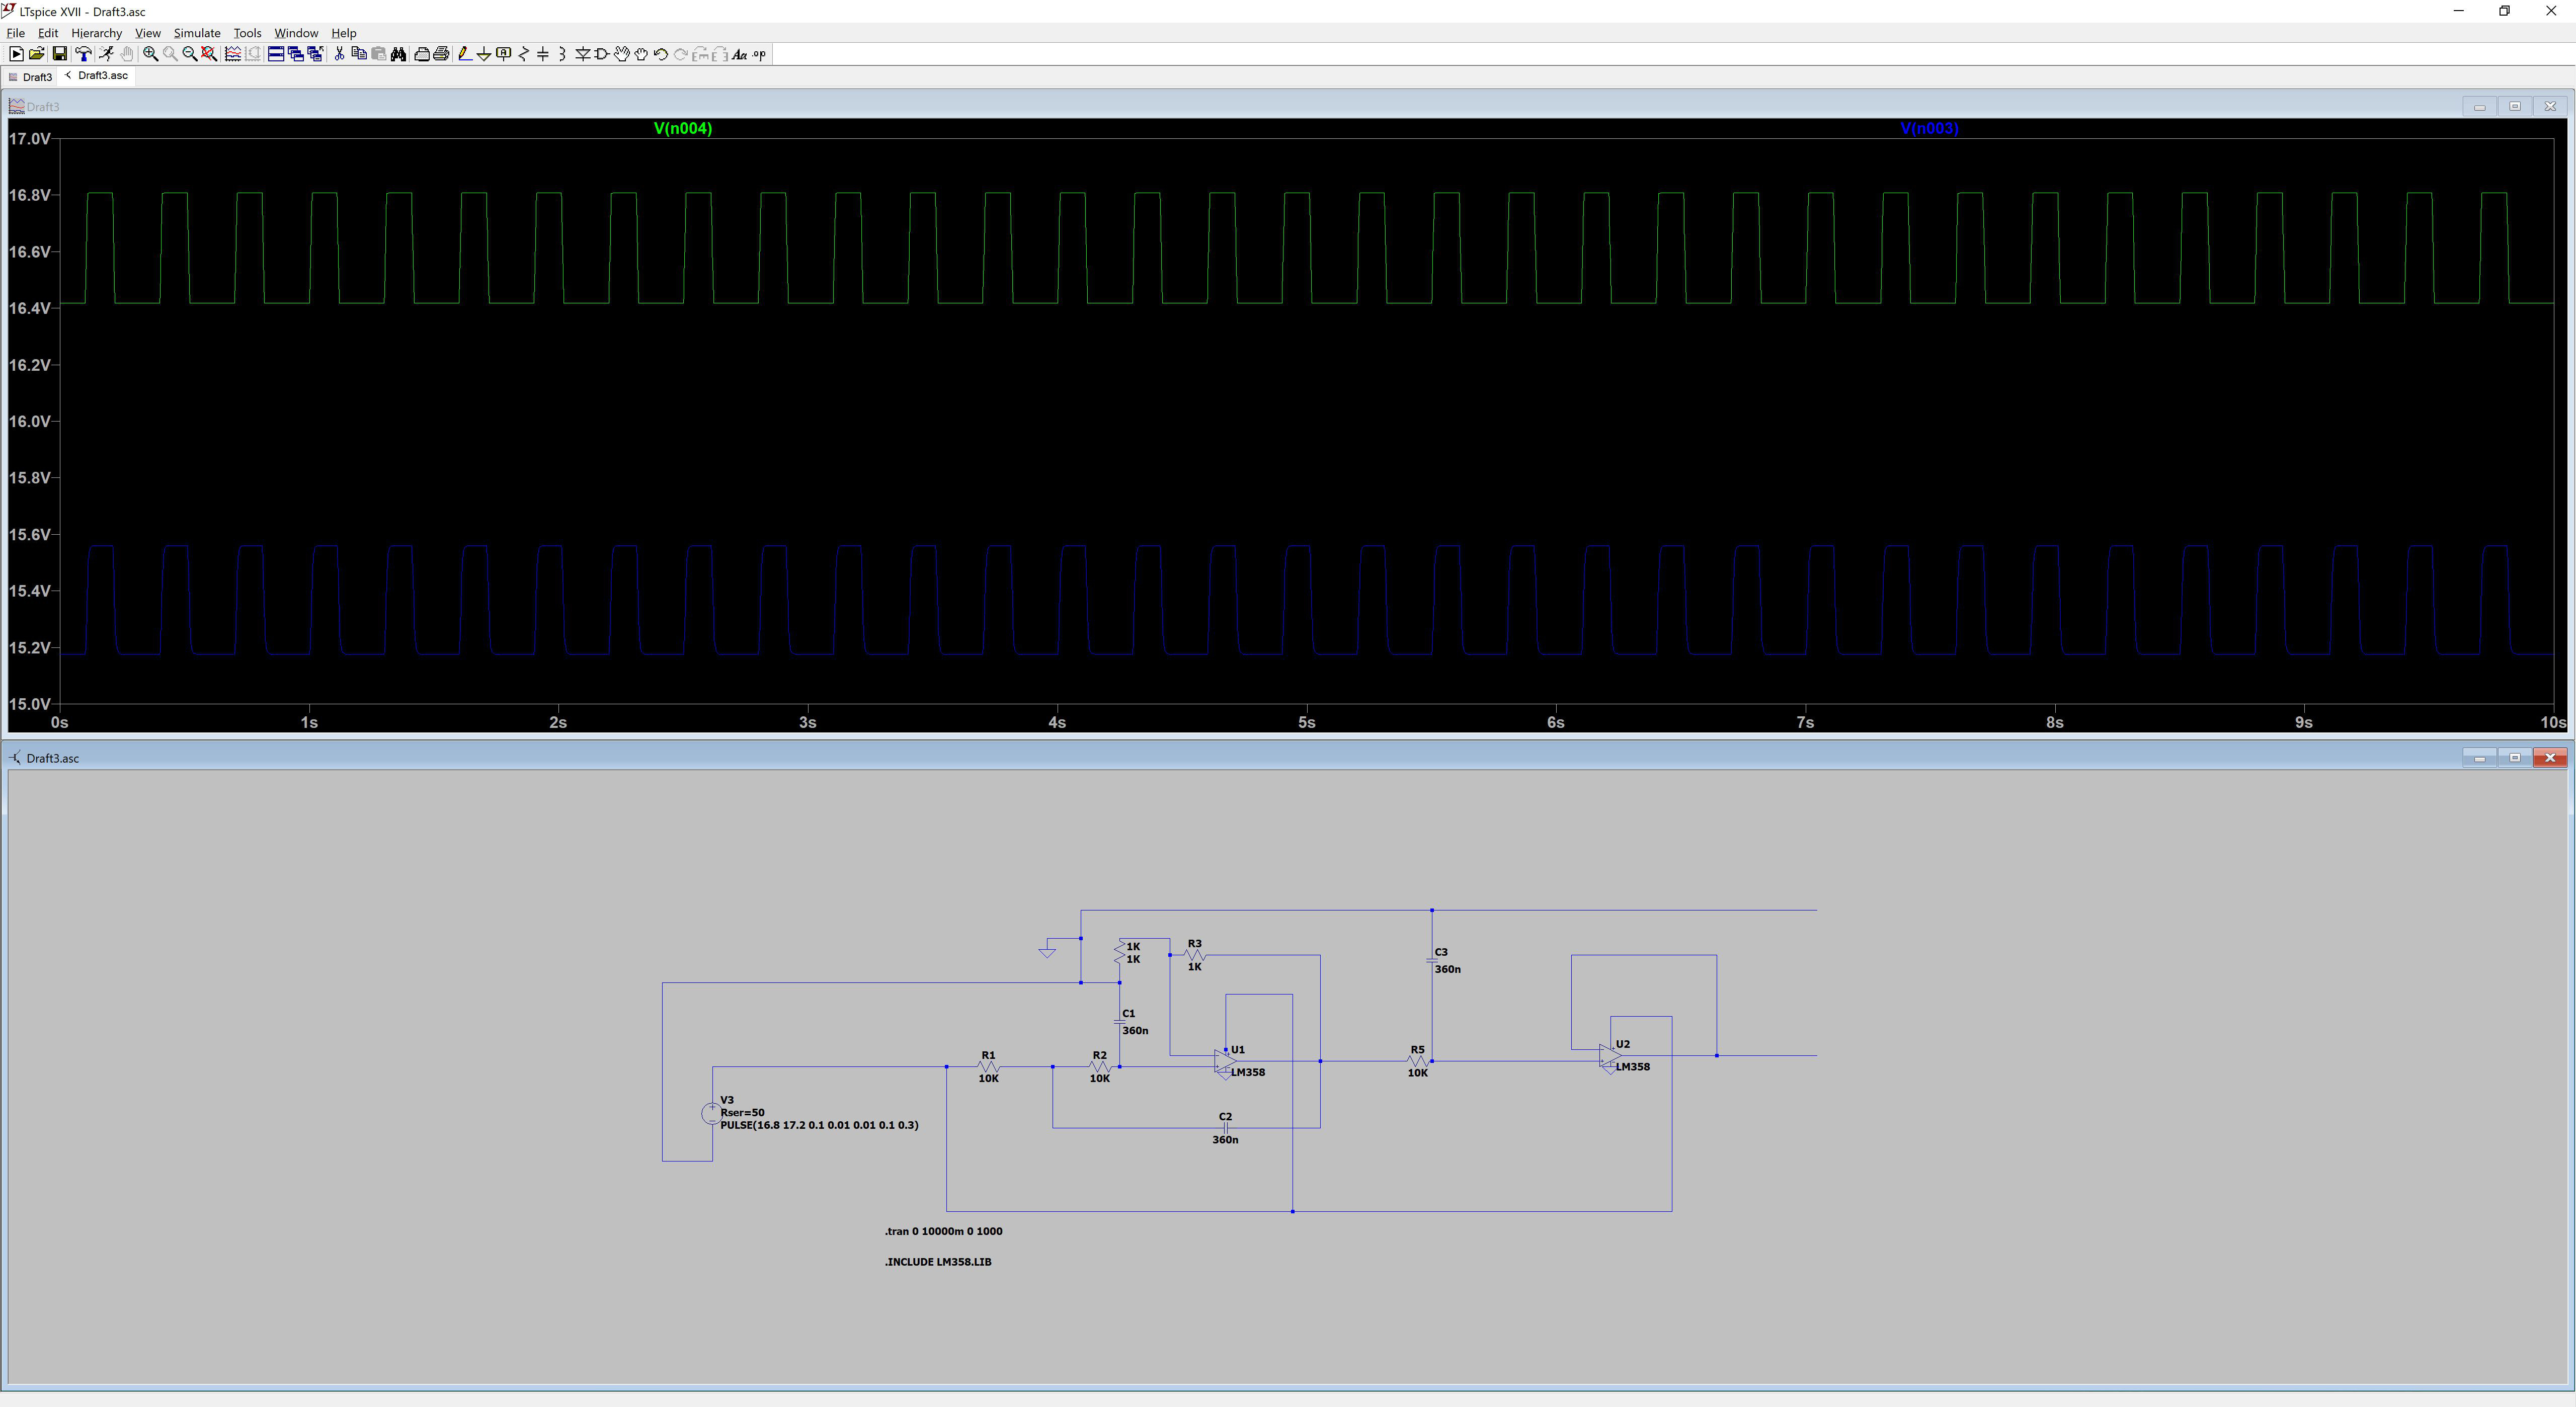Select the Diode tool

point(583,54)
